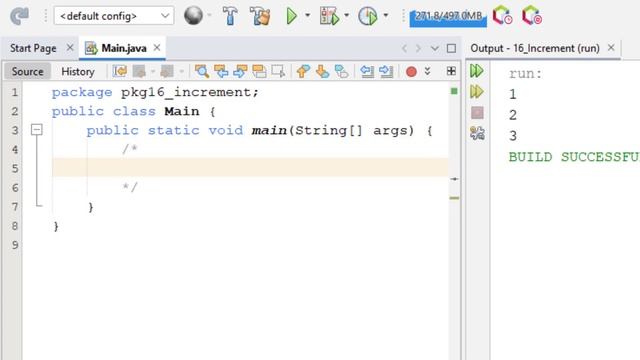Click the Last Edit icon
Screen dimensions: 640x360
pos(120,71)
